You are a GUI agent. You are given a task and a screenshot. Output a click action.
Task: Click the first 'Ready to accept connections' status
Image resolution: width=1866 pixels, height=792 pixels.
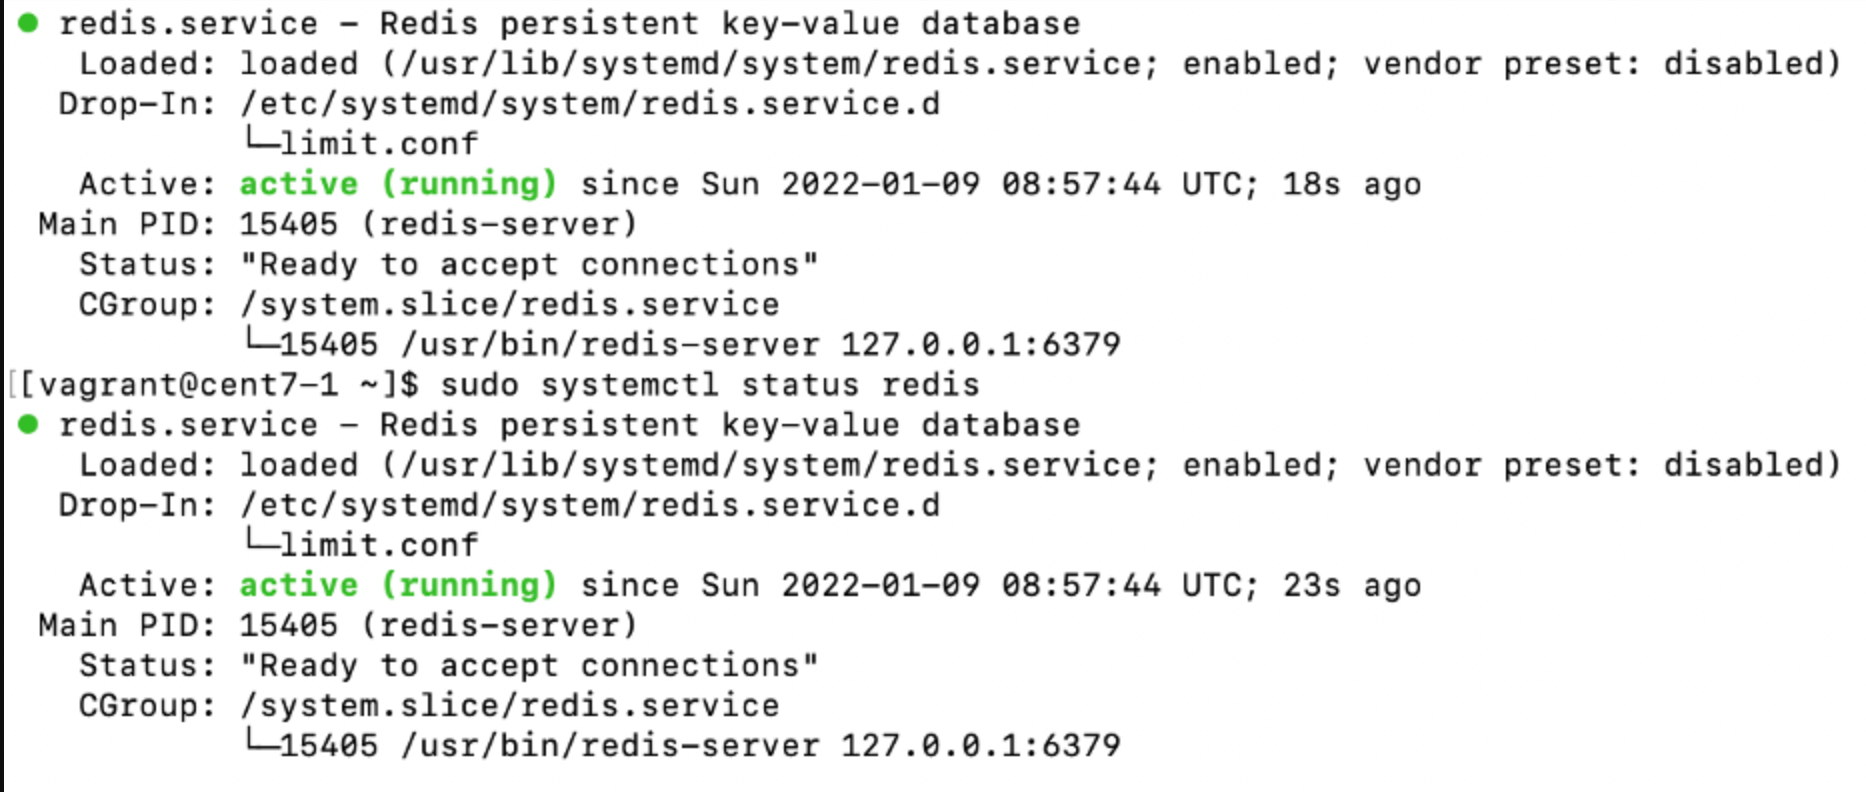(529, 264)
